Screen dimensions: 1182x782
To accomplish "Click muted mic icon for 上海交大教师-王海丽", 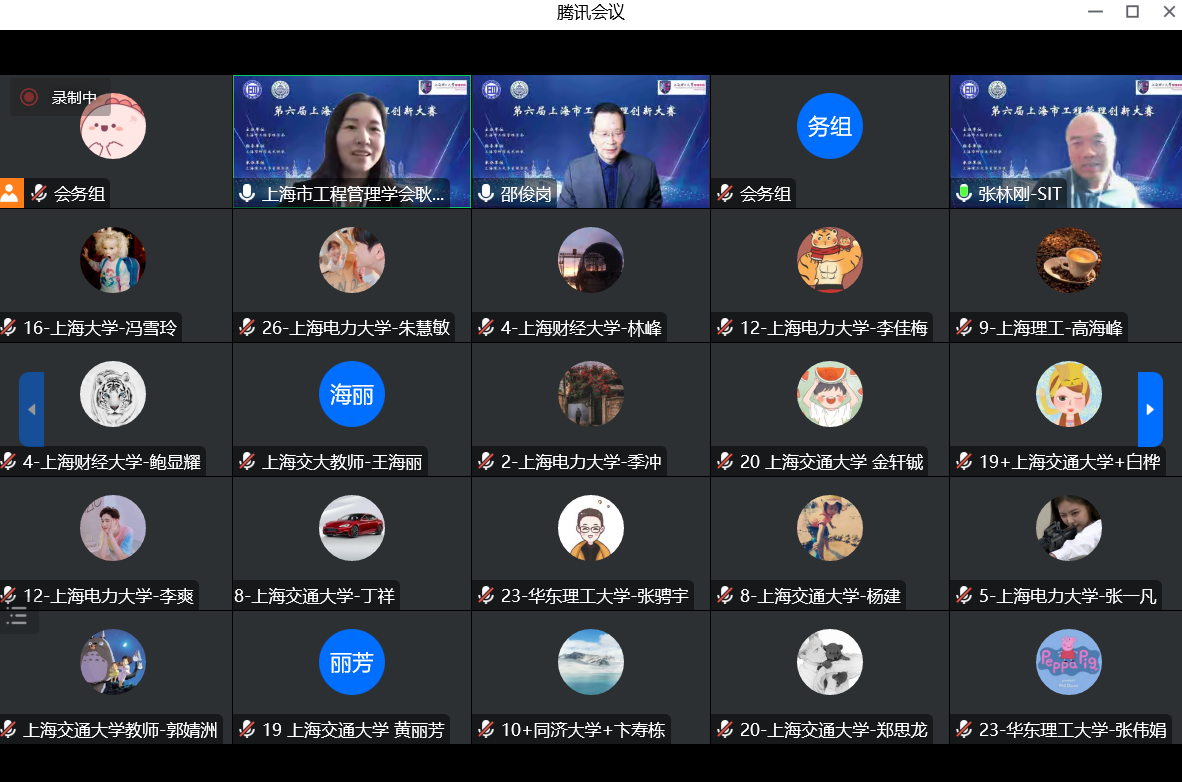I will (x=248, y=461).
